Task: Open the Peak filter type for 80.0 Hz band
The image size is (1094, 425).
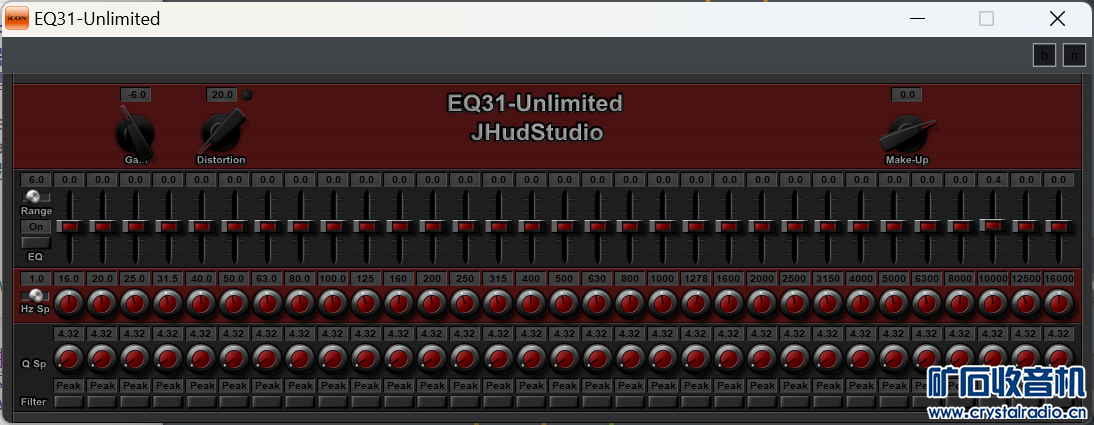Action: [x=300, y=385]
